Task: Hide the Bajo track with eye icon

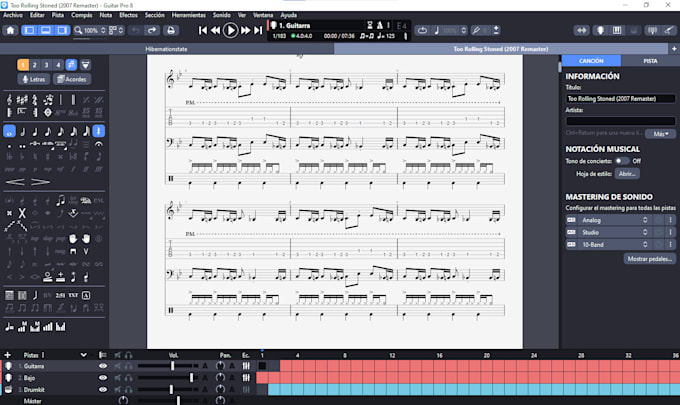Action: point(103,378)
